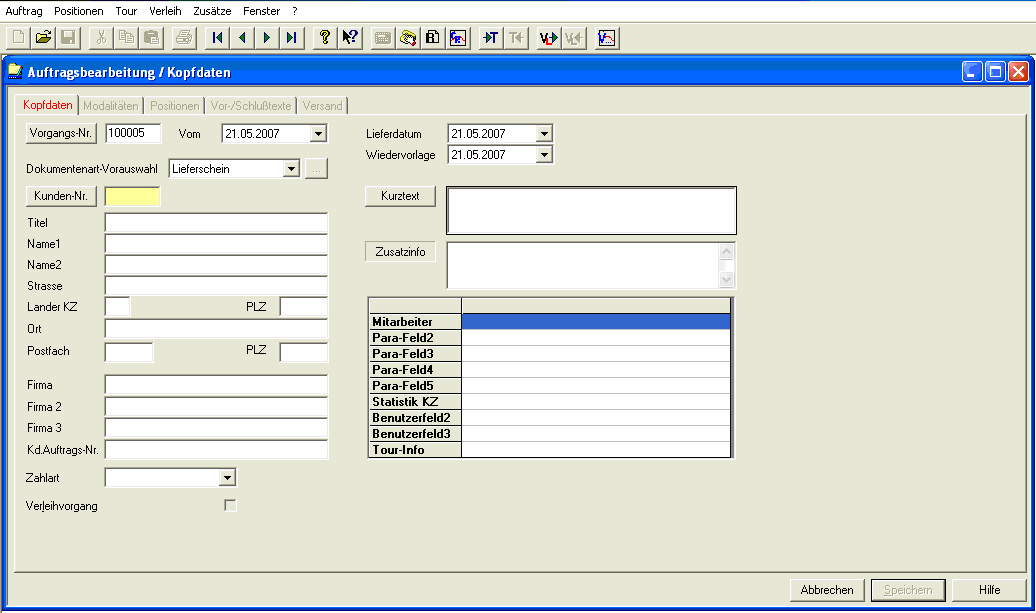Click the open folder toolbar icon

click(43, 38)
